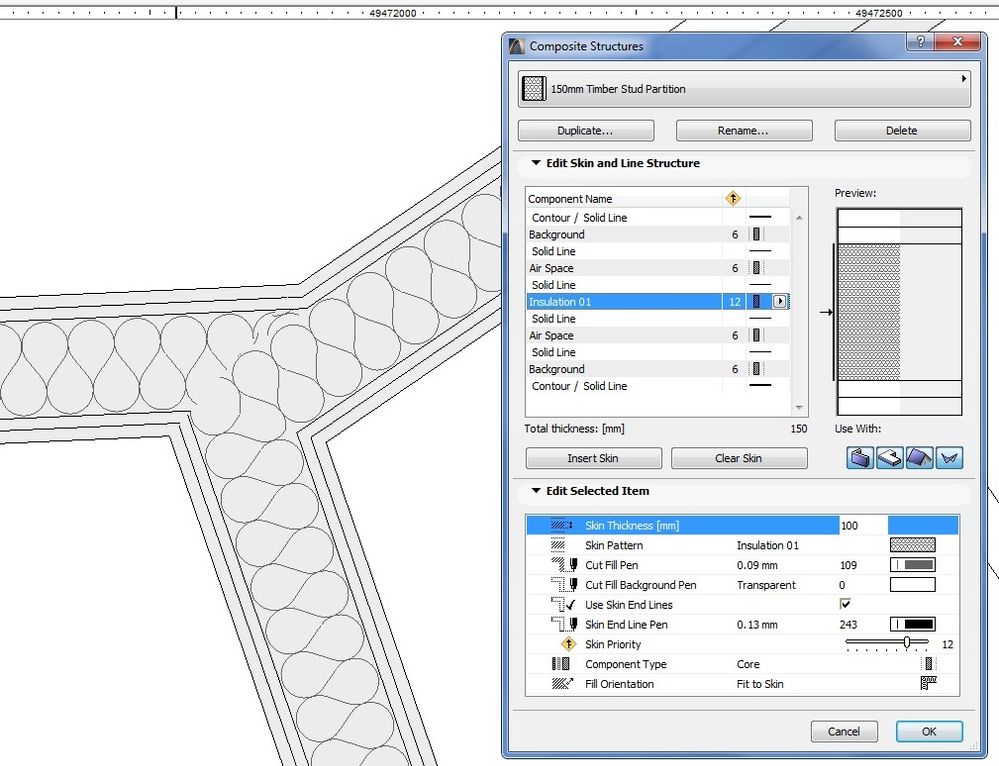999x766 pixels.
Task: Toggle Use With Shell icon
Action: 949,458
